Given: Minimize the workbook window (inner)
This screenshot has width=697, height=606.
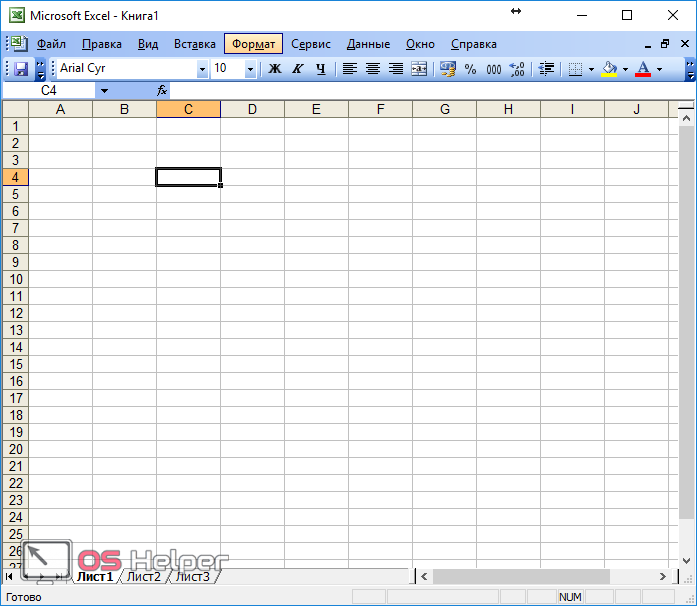Looking at the screenshot, I should (x=648, y=44).
